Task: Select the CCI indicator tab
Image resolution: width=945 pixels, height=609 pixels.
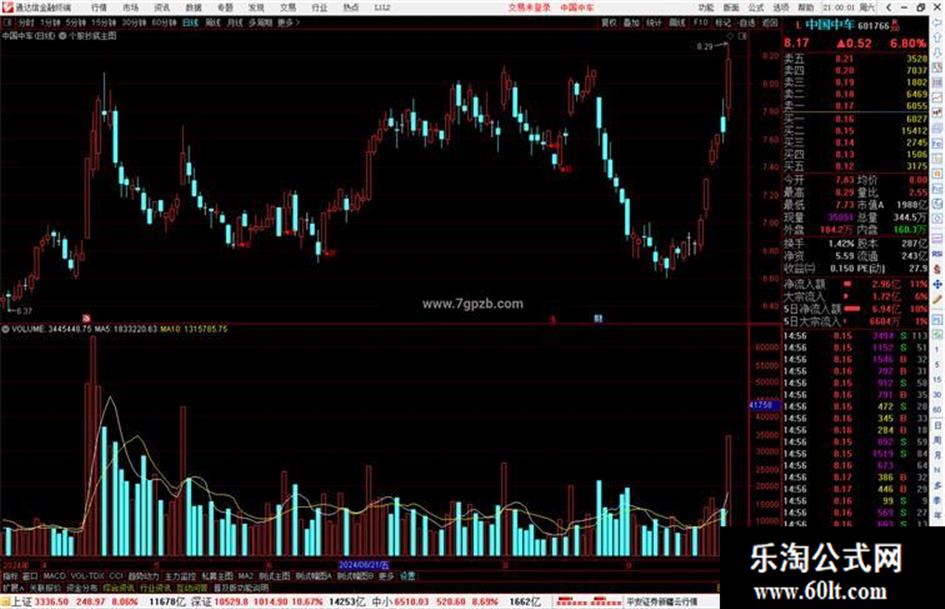Action: click(116, 576)
